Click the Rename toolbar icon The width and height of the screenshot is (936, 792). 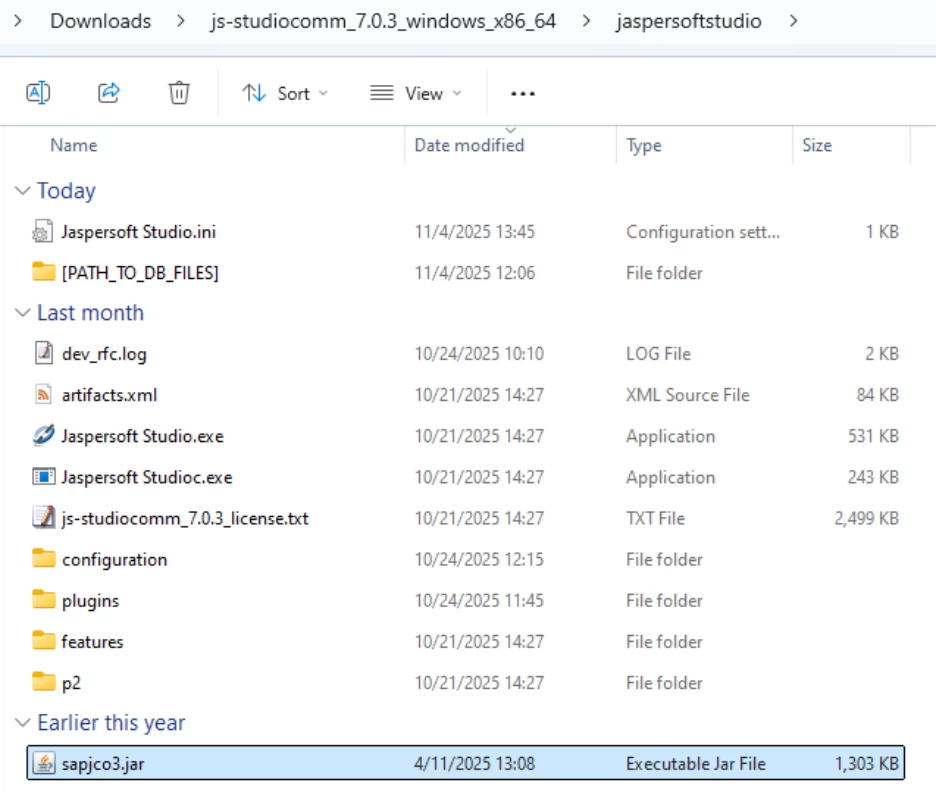click(38, 93)
